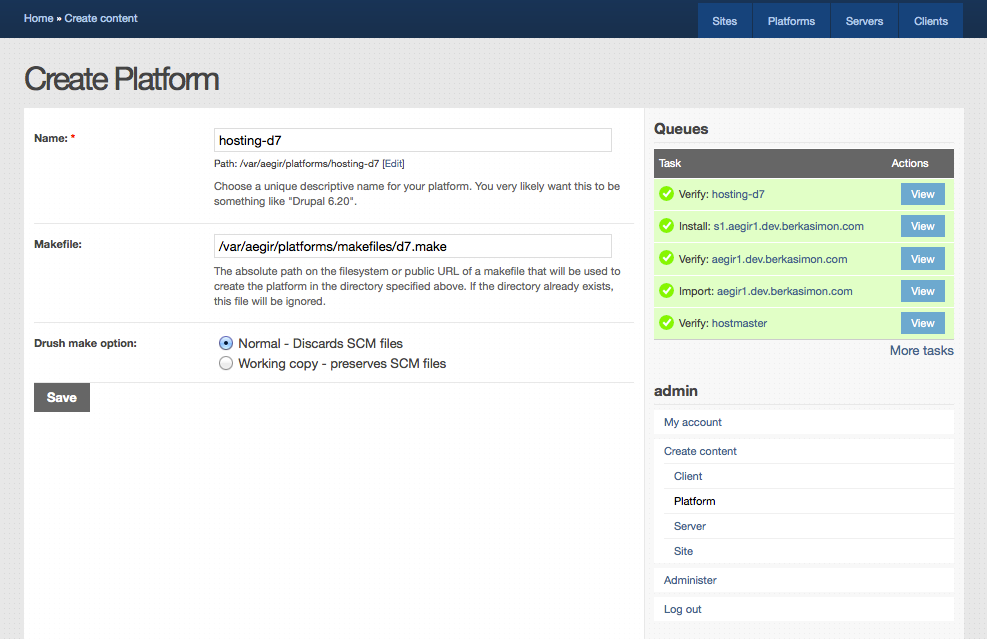Viewport: 987px width, 639px height.
Task: Choose Server under Create content
Action: pos(689,526)
